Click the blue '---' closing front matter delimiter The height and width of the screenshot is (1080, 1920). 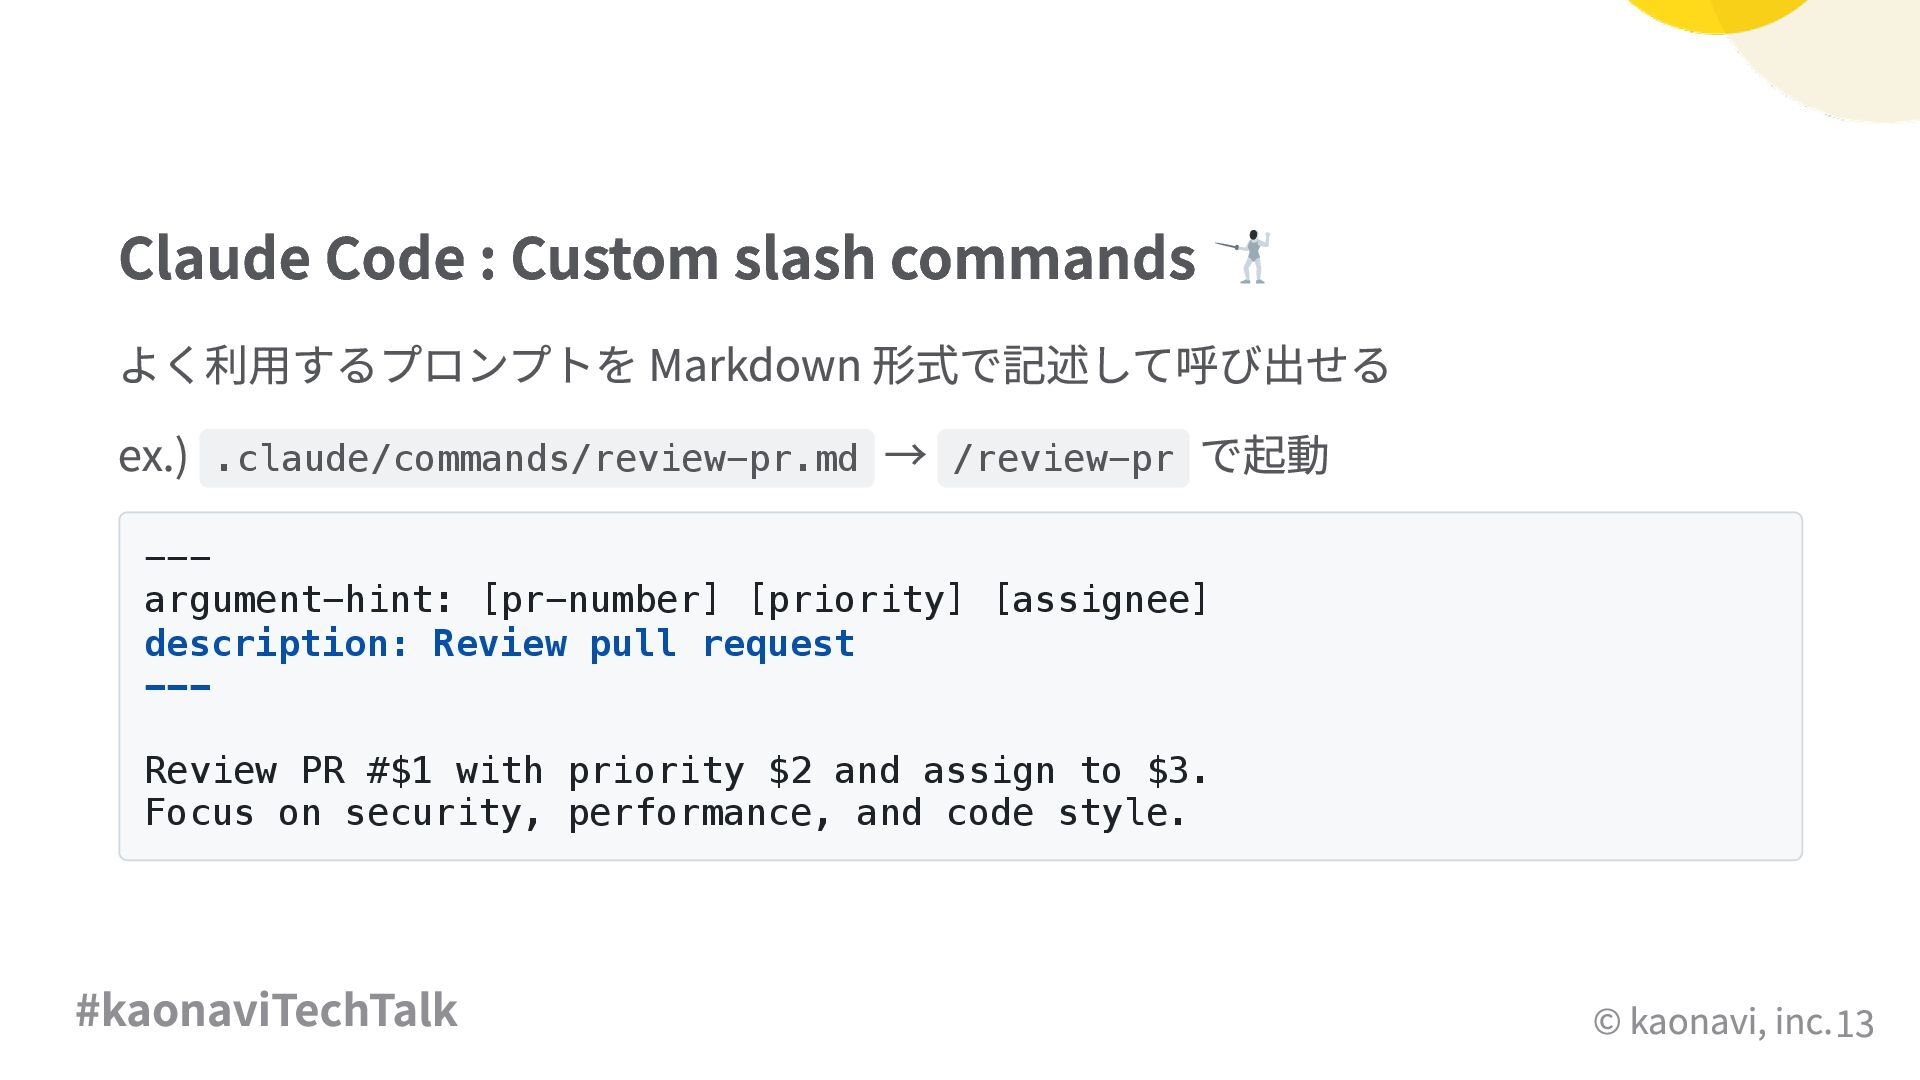point(178,687)
